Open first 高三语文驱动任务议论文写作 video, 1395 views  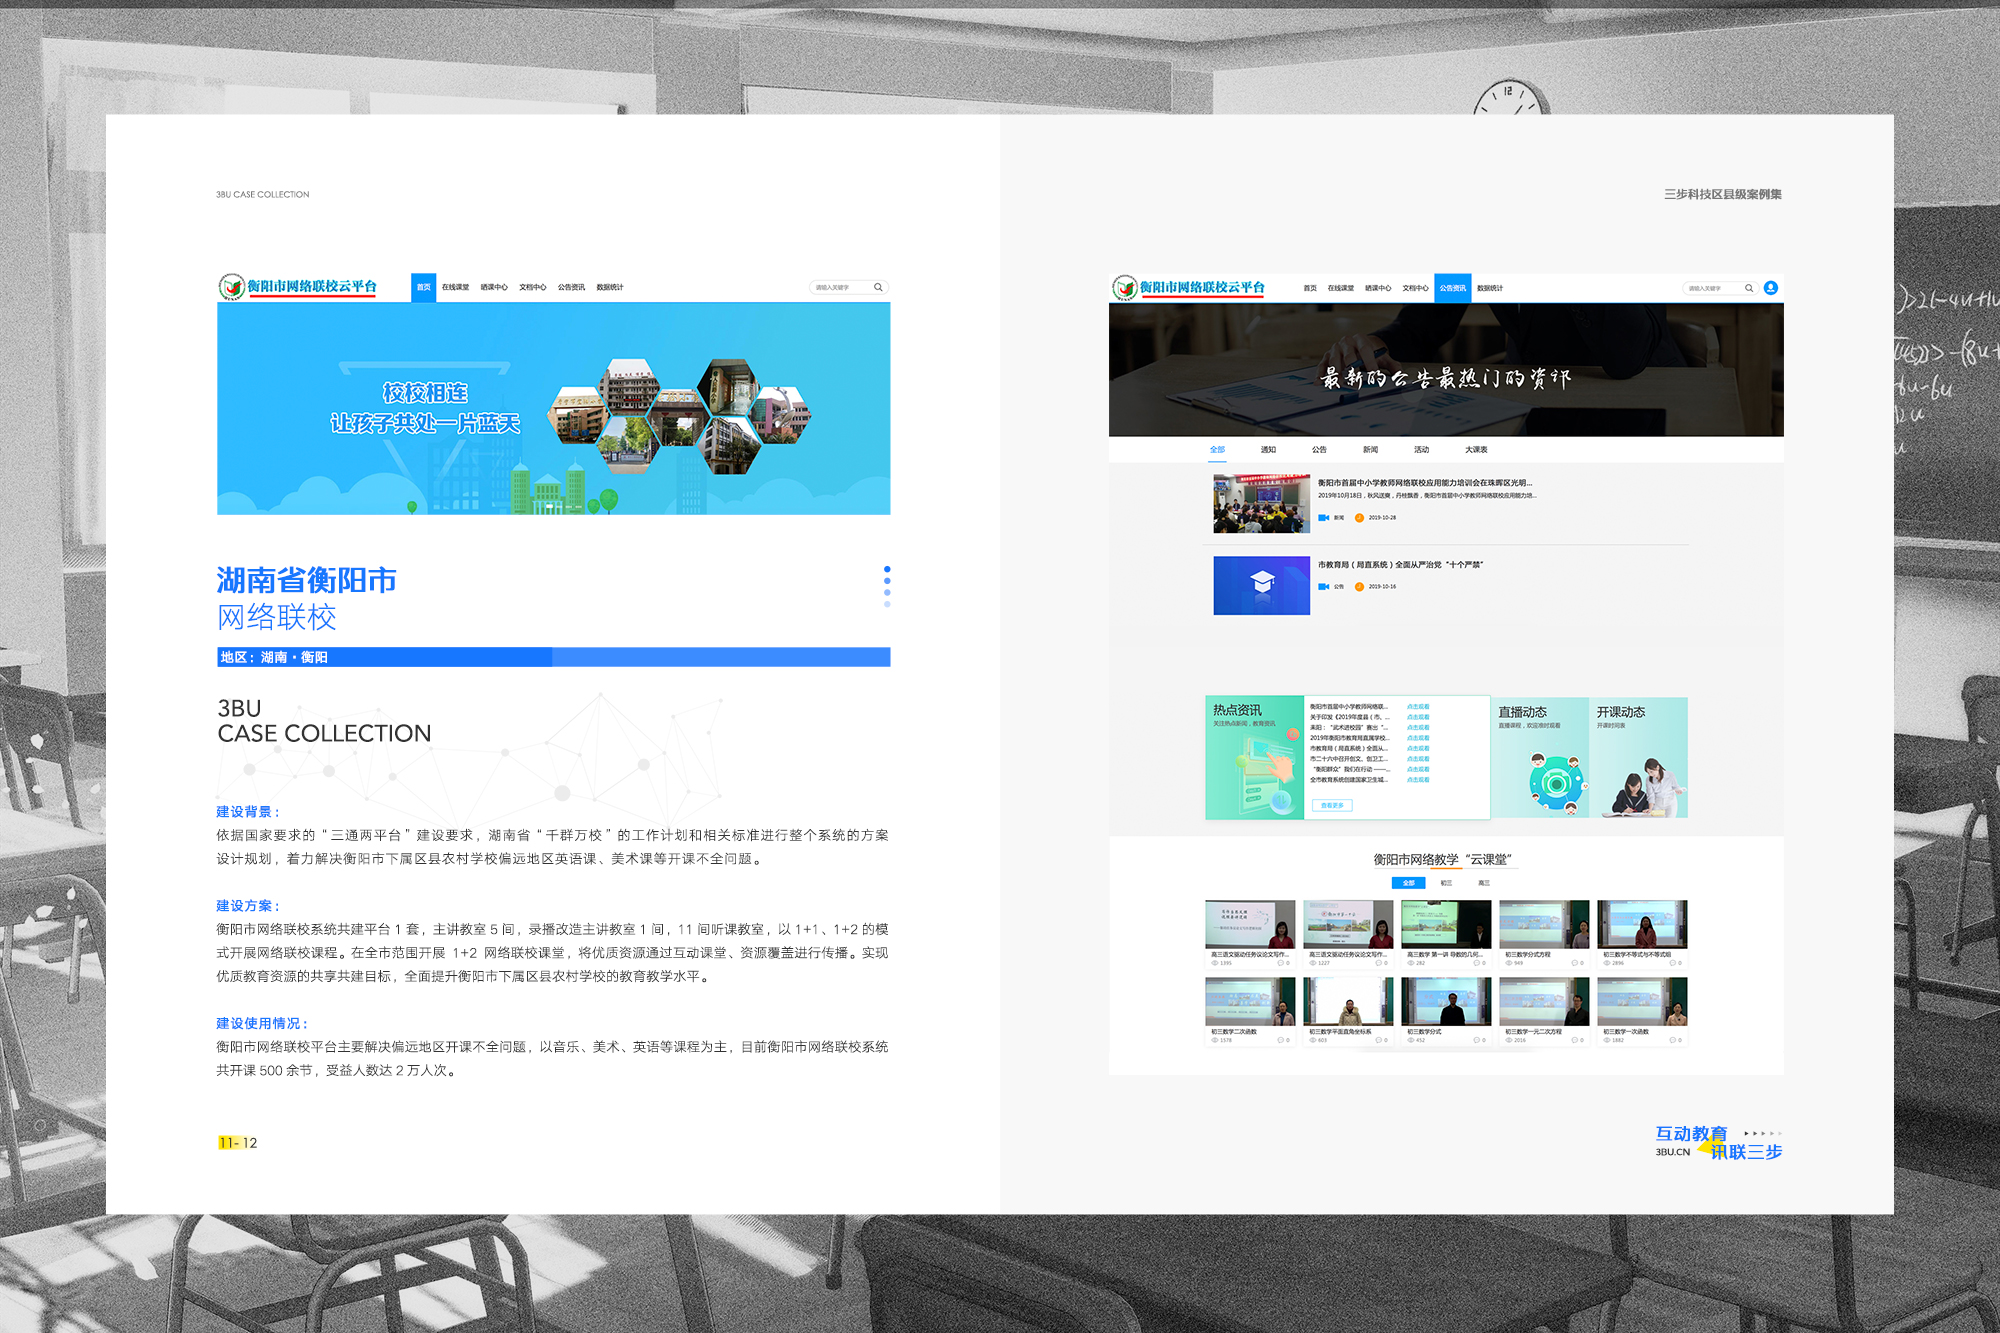pyautogui.click(x=1250, y=924)
